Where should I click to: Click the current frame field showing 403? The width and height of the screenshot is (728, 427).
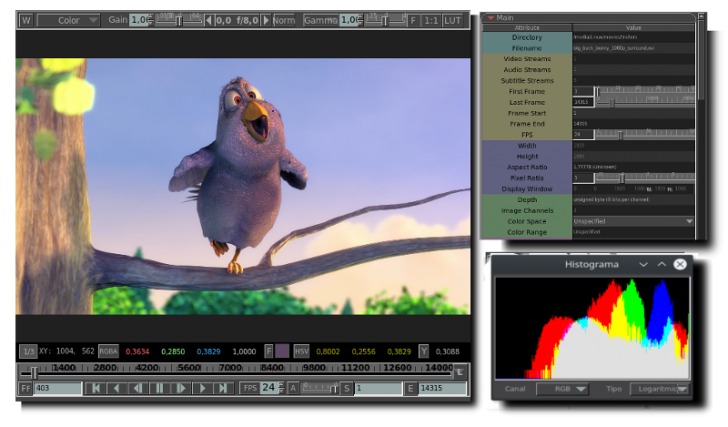click(x=58, y=388)
